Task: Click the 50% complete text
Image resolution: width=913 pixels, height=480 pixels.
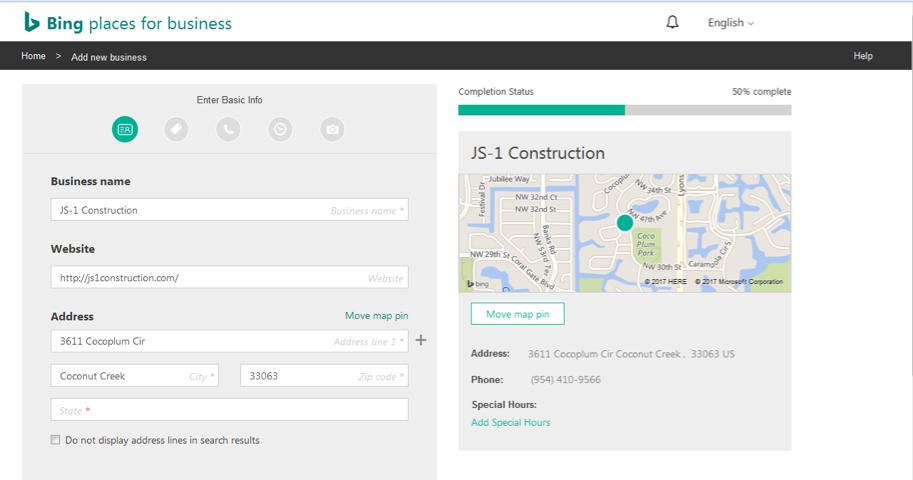Action: [762, 91]
